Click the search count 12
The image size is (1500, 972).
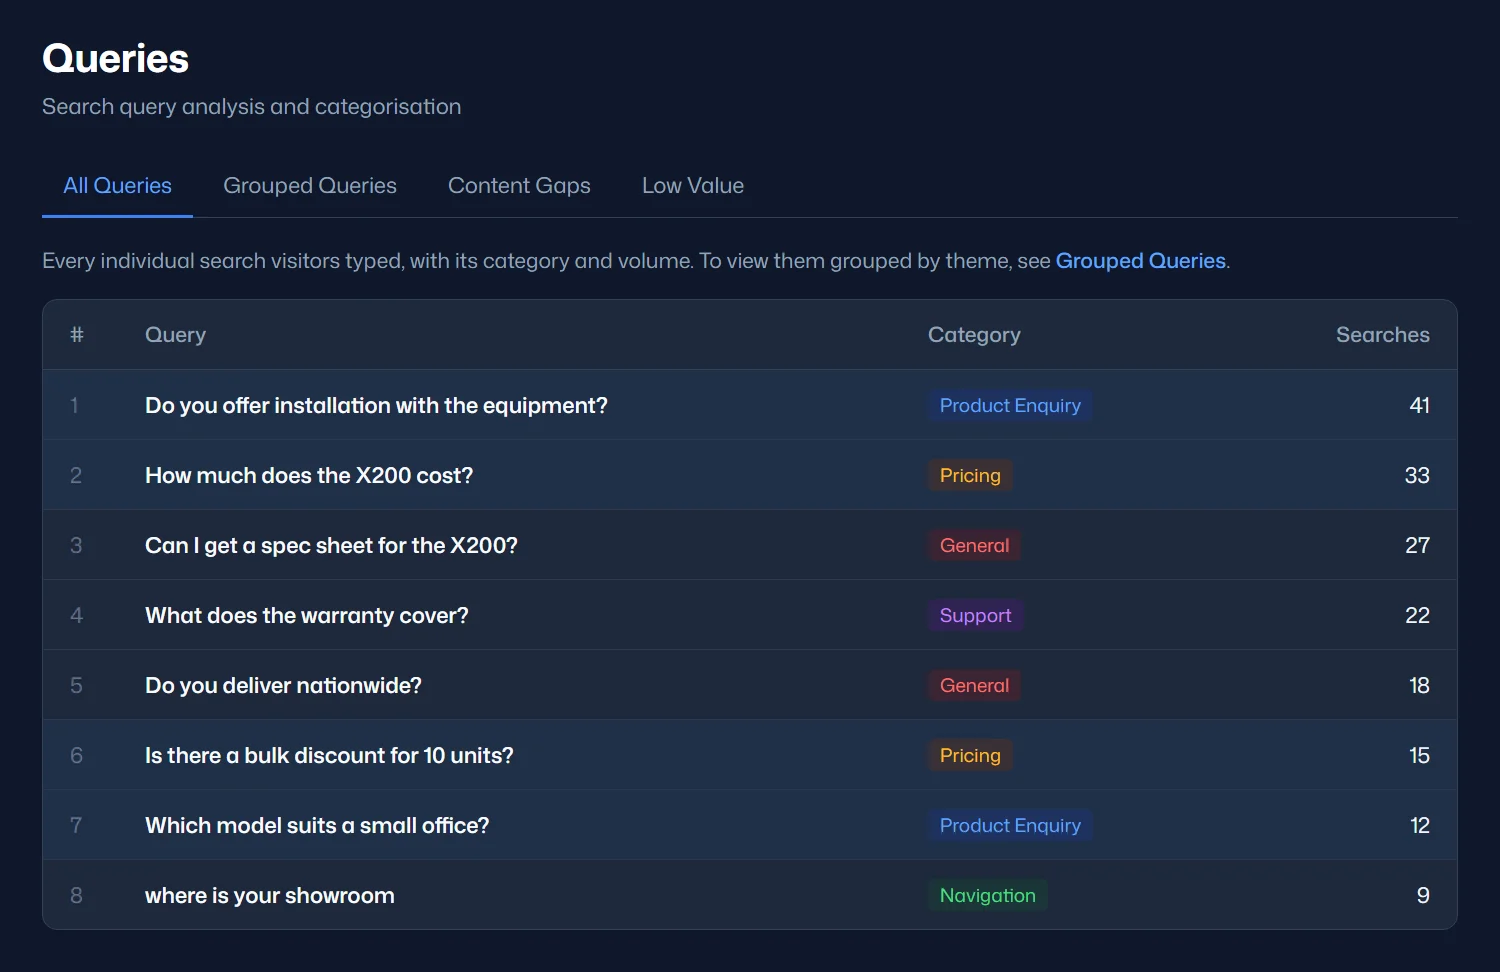click(1420, 825)
